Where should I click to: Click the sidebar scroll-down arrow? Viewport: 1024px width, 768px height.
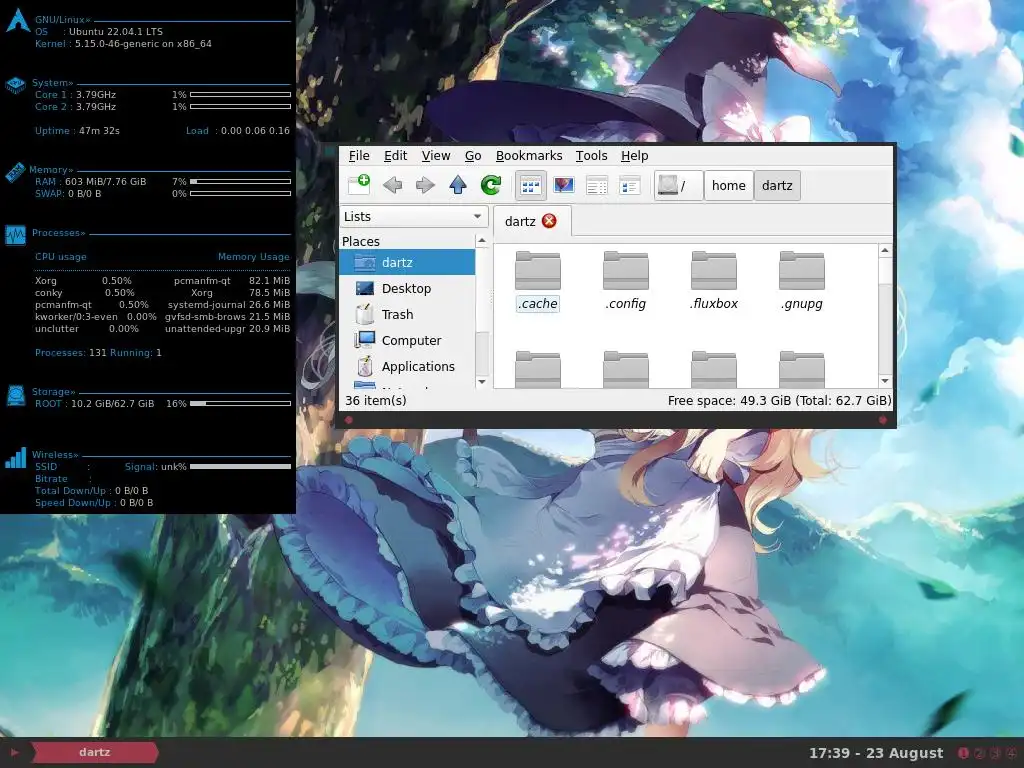[482, 381]
